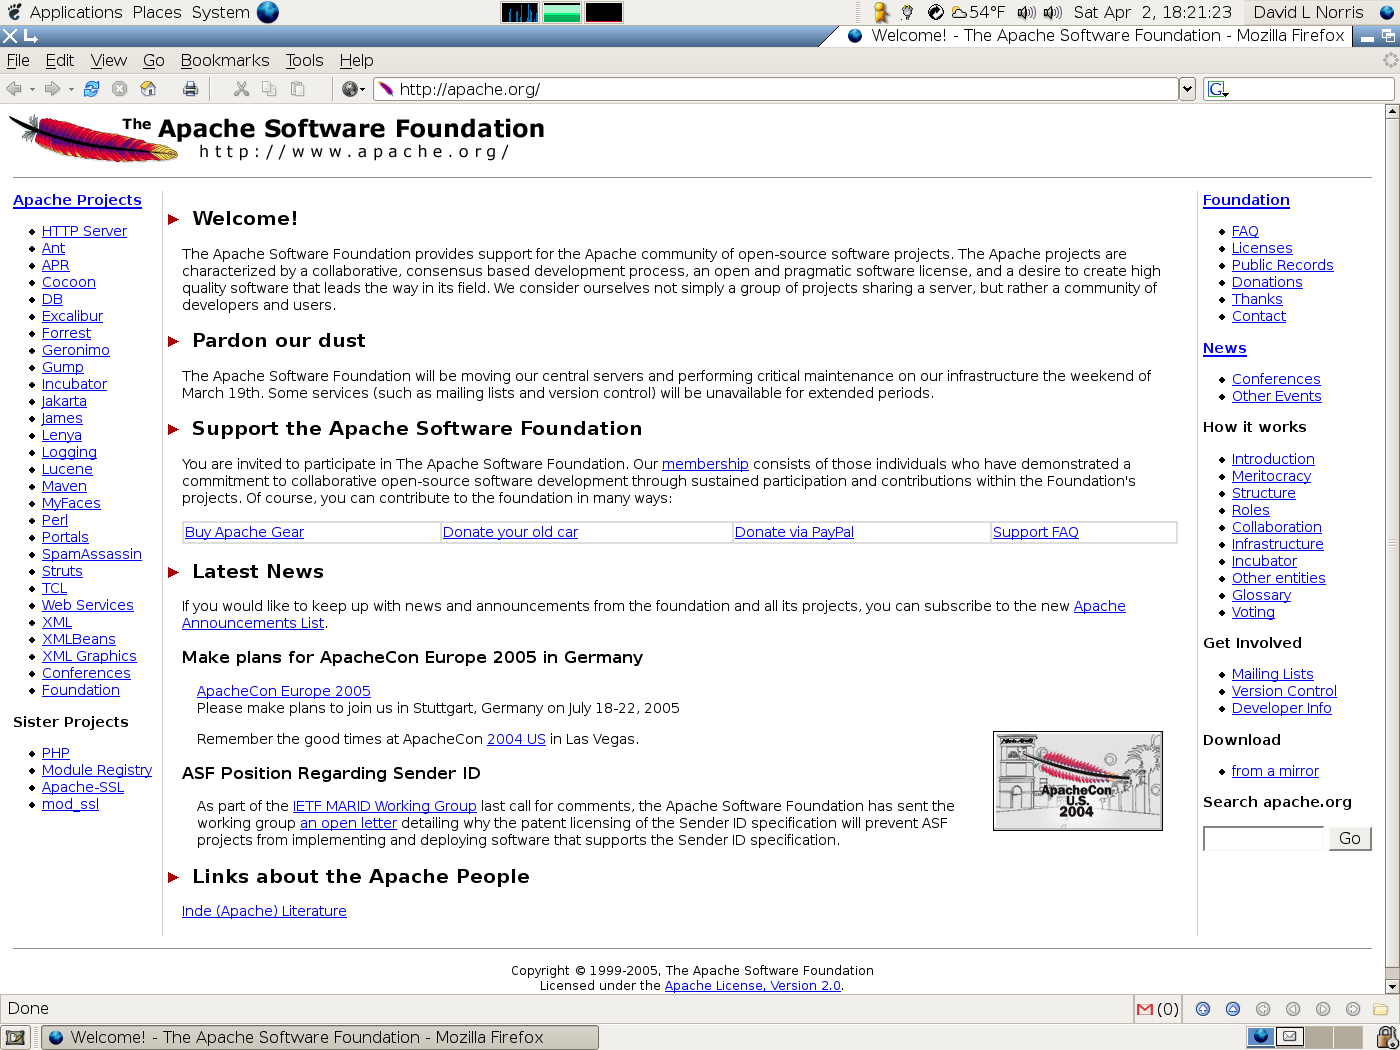This screenshot has width=1400, height=1050.
Task: Click the Firefox window button in taskbar
Action: 320,1037
